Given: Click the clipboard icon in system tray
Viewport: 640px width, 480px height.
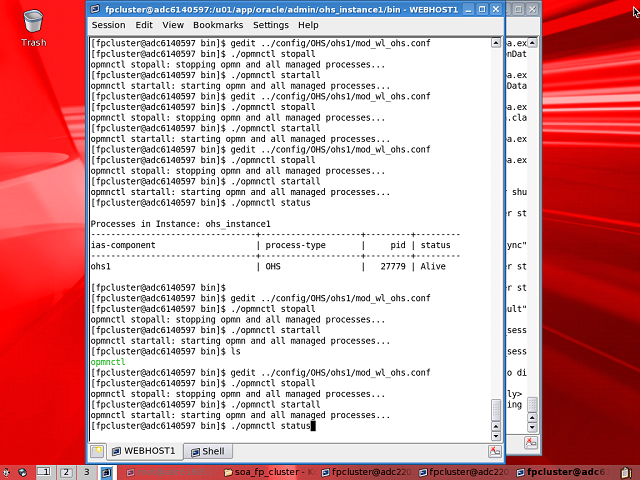Looking at the screenshot, I should click(x=627, y=473).
